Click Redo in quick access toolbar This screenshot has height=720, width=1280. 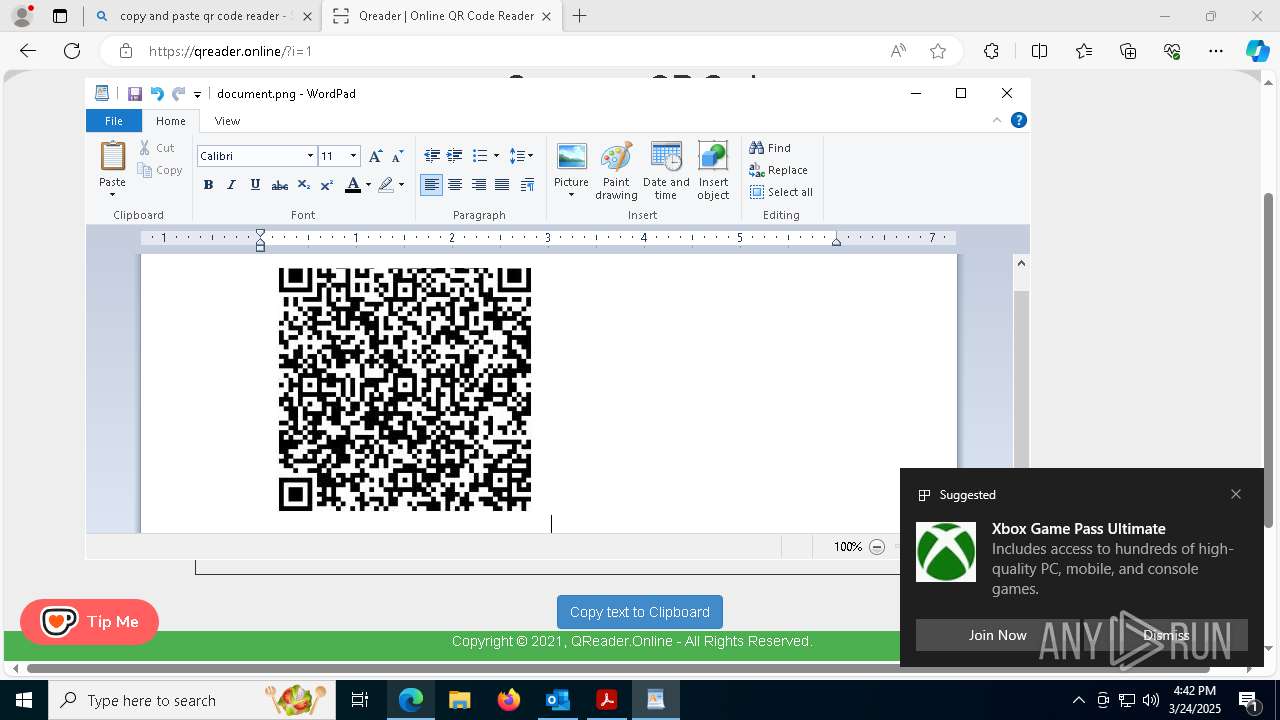[x=178, y=94]
